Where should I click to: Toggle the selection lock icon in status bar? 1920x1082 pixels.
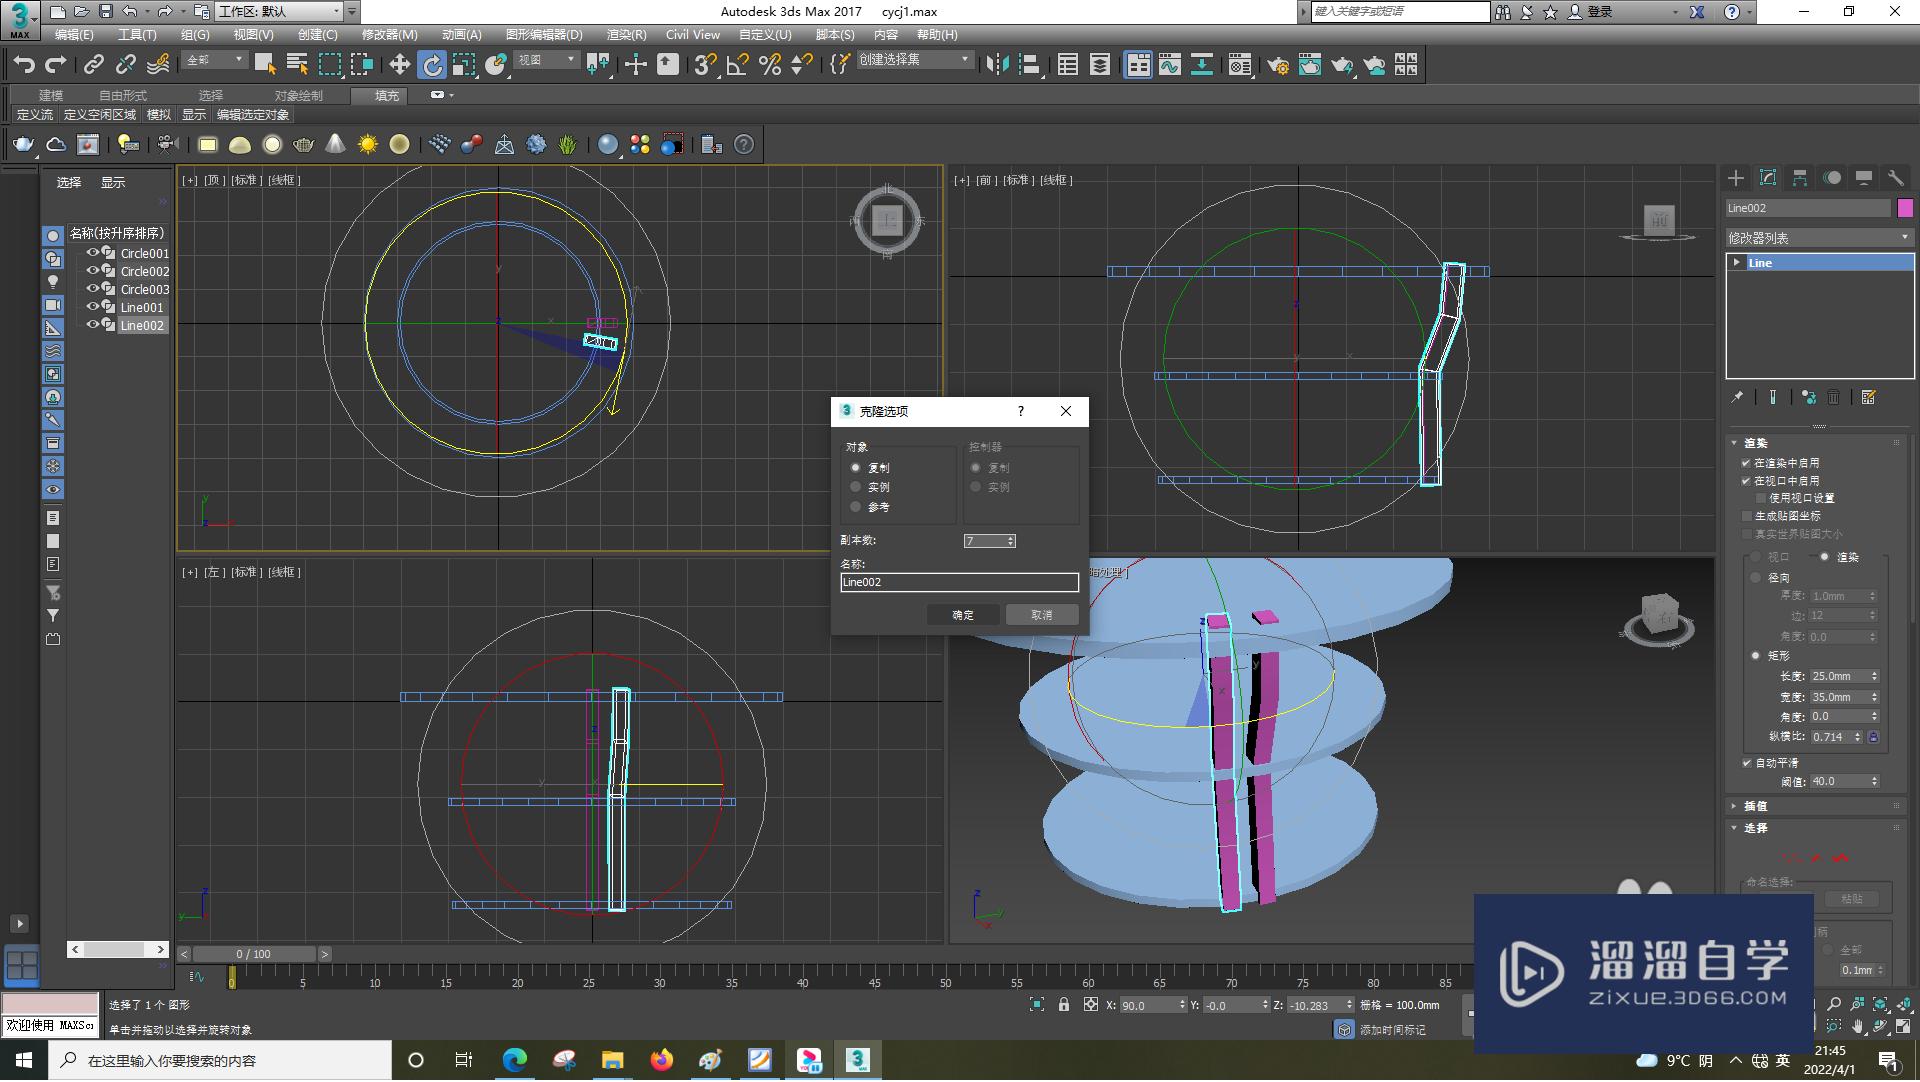pos(1064,1006)
